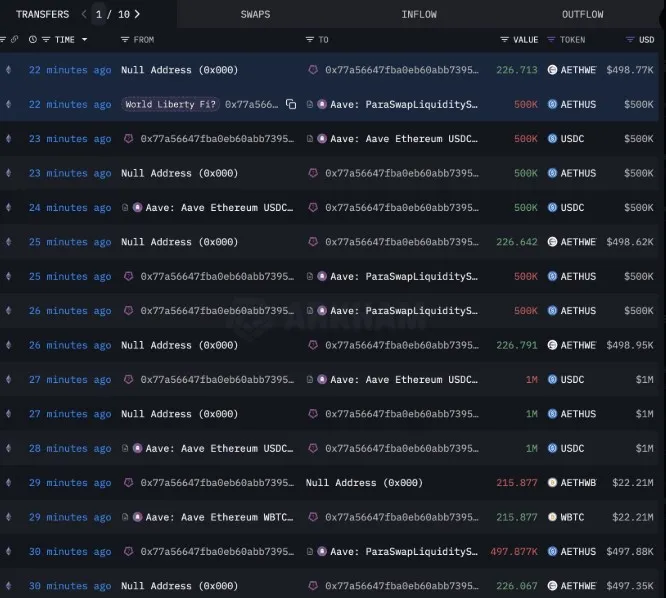
Task: Open the OUTFLOW tab
Action: pos(582,14)
